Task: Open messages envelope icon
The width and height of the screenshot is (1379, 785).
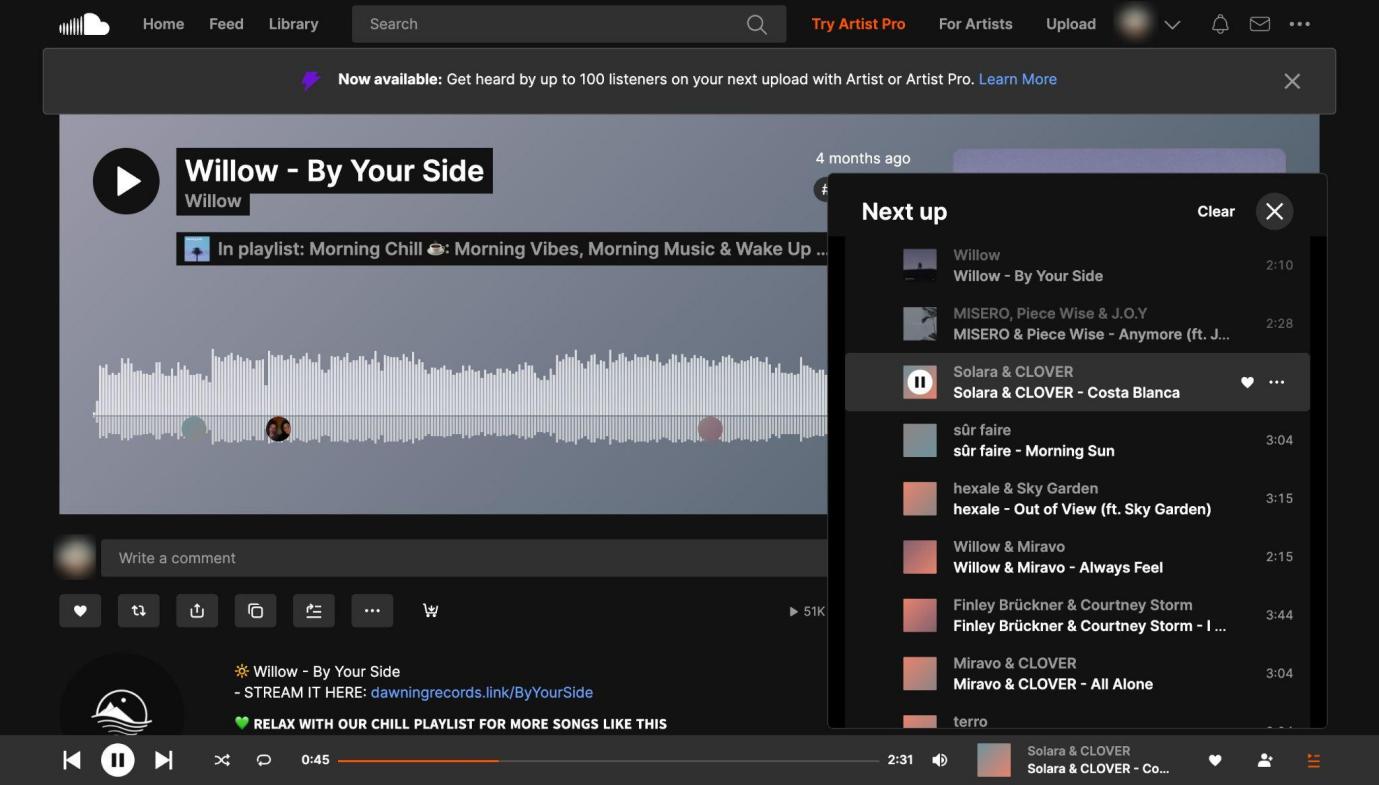Action: pyautogui.click(x=1260, y=24)
